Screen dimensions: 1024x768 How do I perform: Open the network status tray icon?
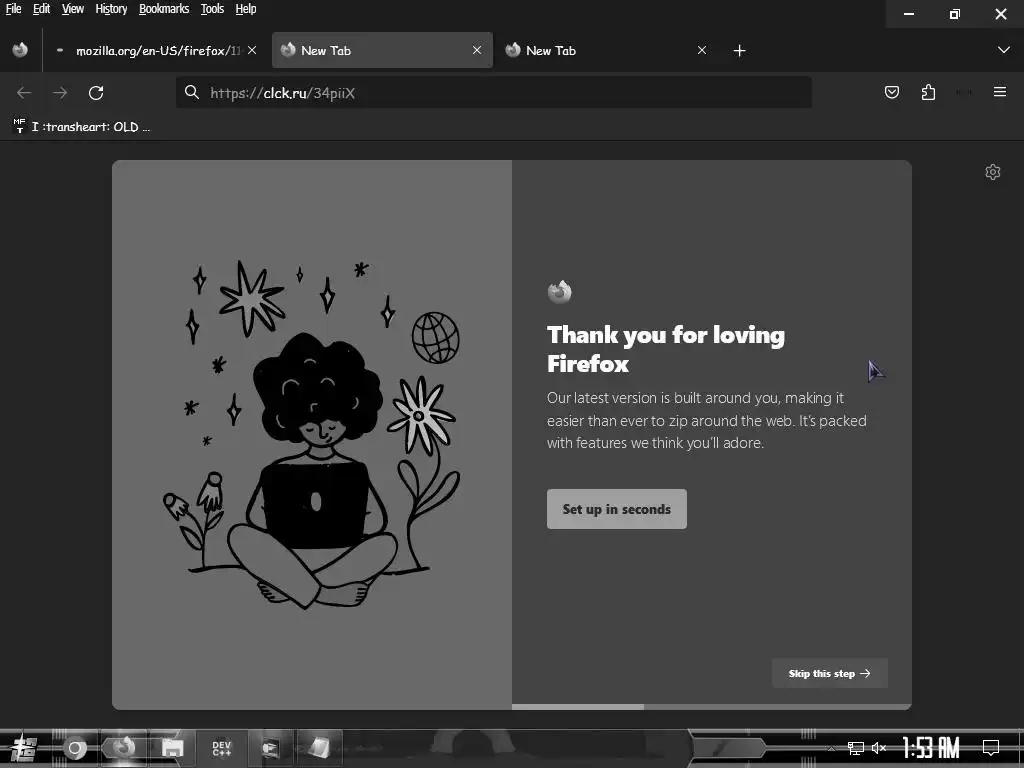tap(856, 748)
